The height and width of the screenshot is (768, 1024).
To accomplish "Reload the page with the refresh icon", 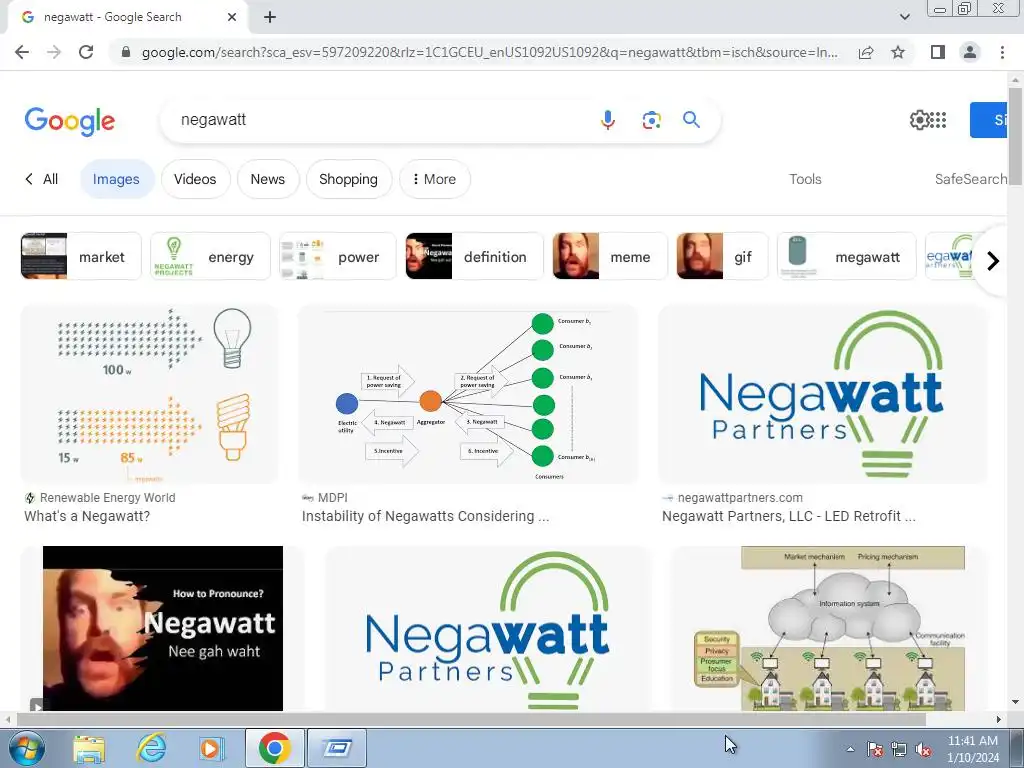I will (x=86, y=52).
